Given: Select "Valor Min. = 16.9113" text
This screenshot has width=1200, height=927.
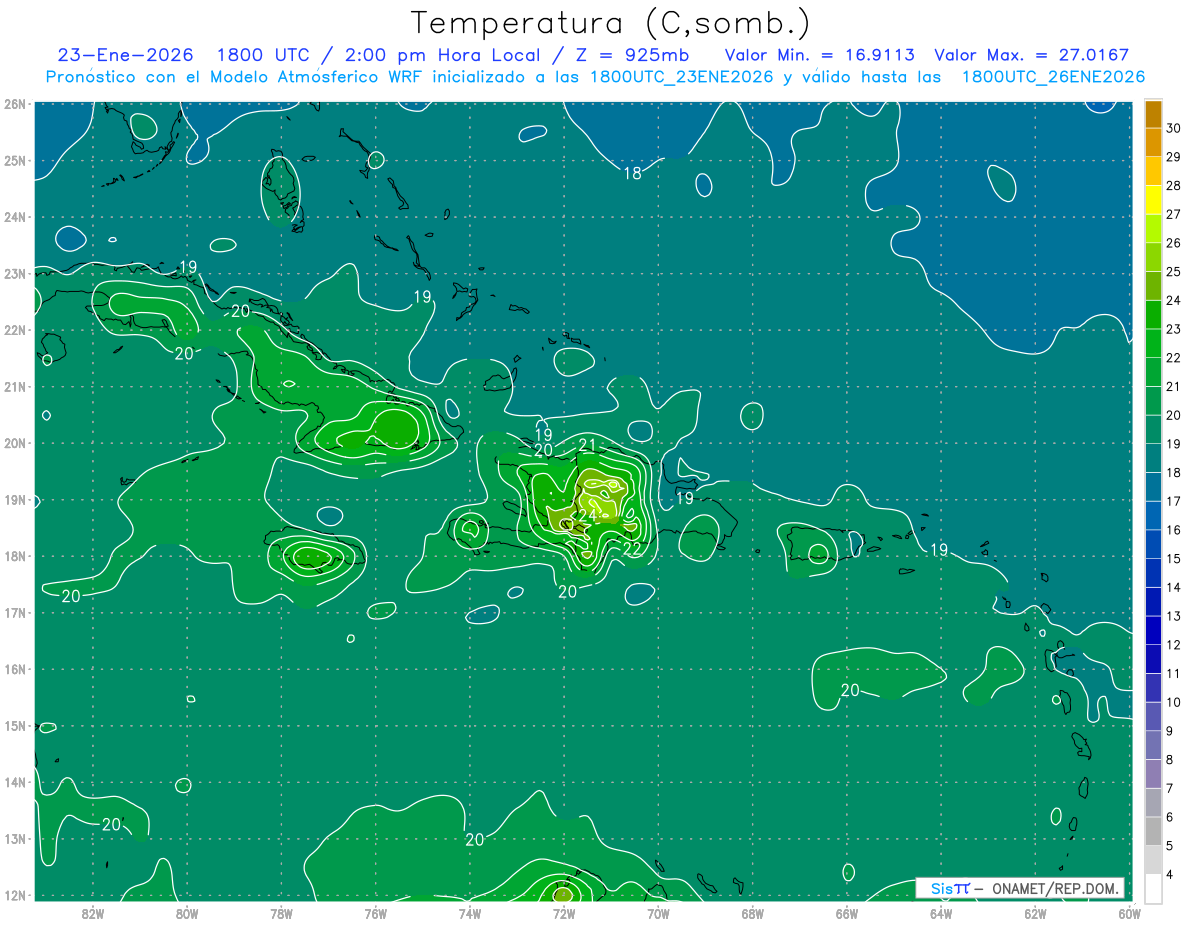Looking at the screenshot, I should coord(820,55).
